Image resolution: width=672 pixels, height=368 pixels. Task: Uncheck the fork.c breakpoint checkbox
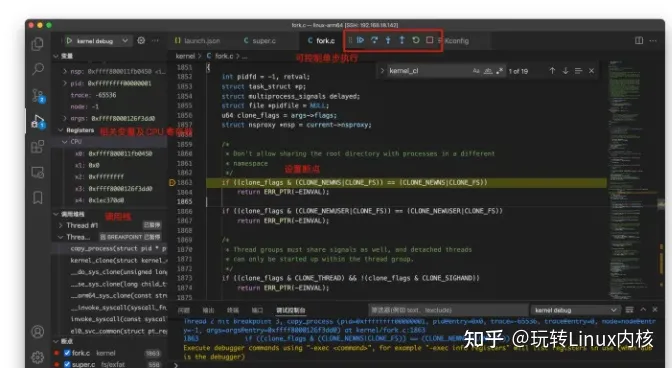pos(67,353)
